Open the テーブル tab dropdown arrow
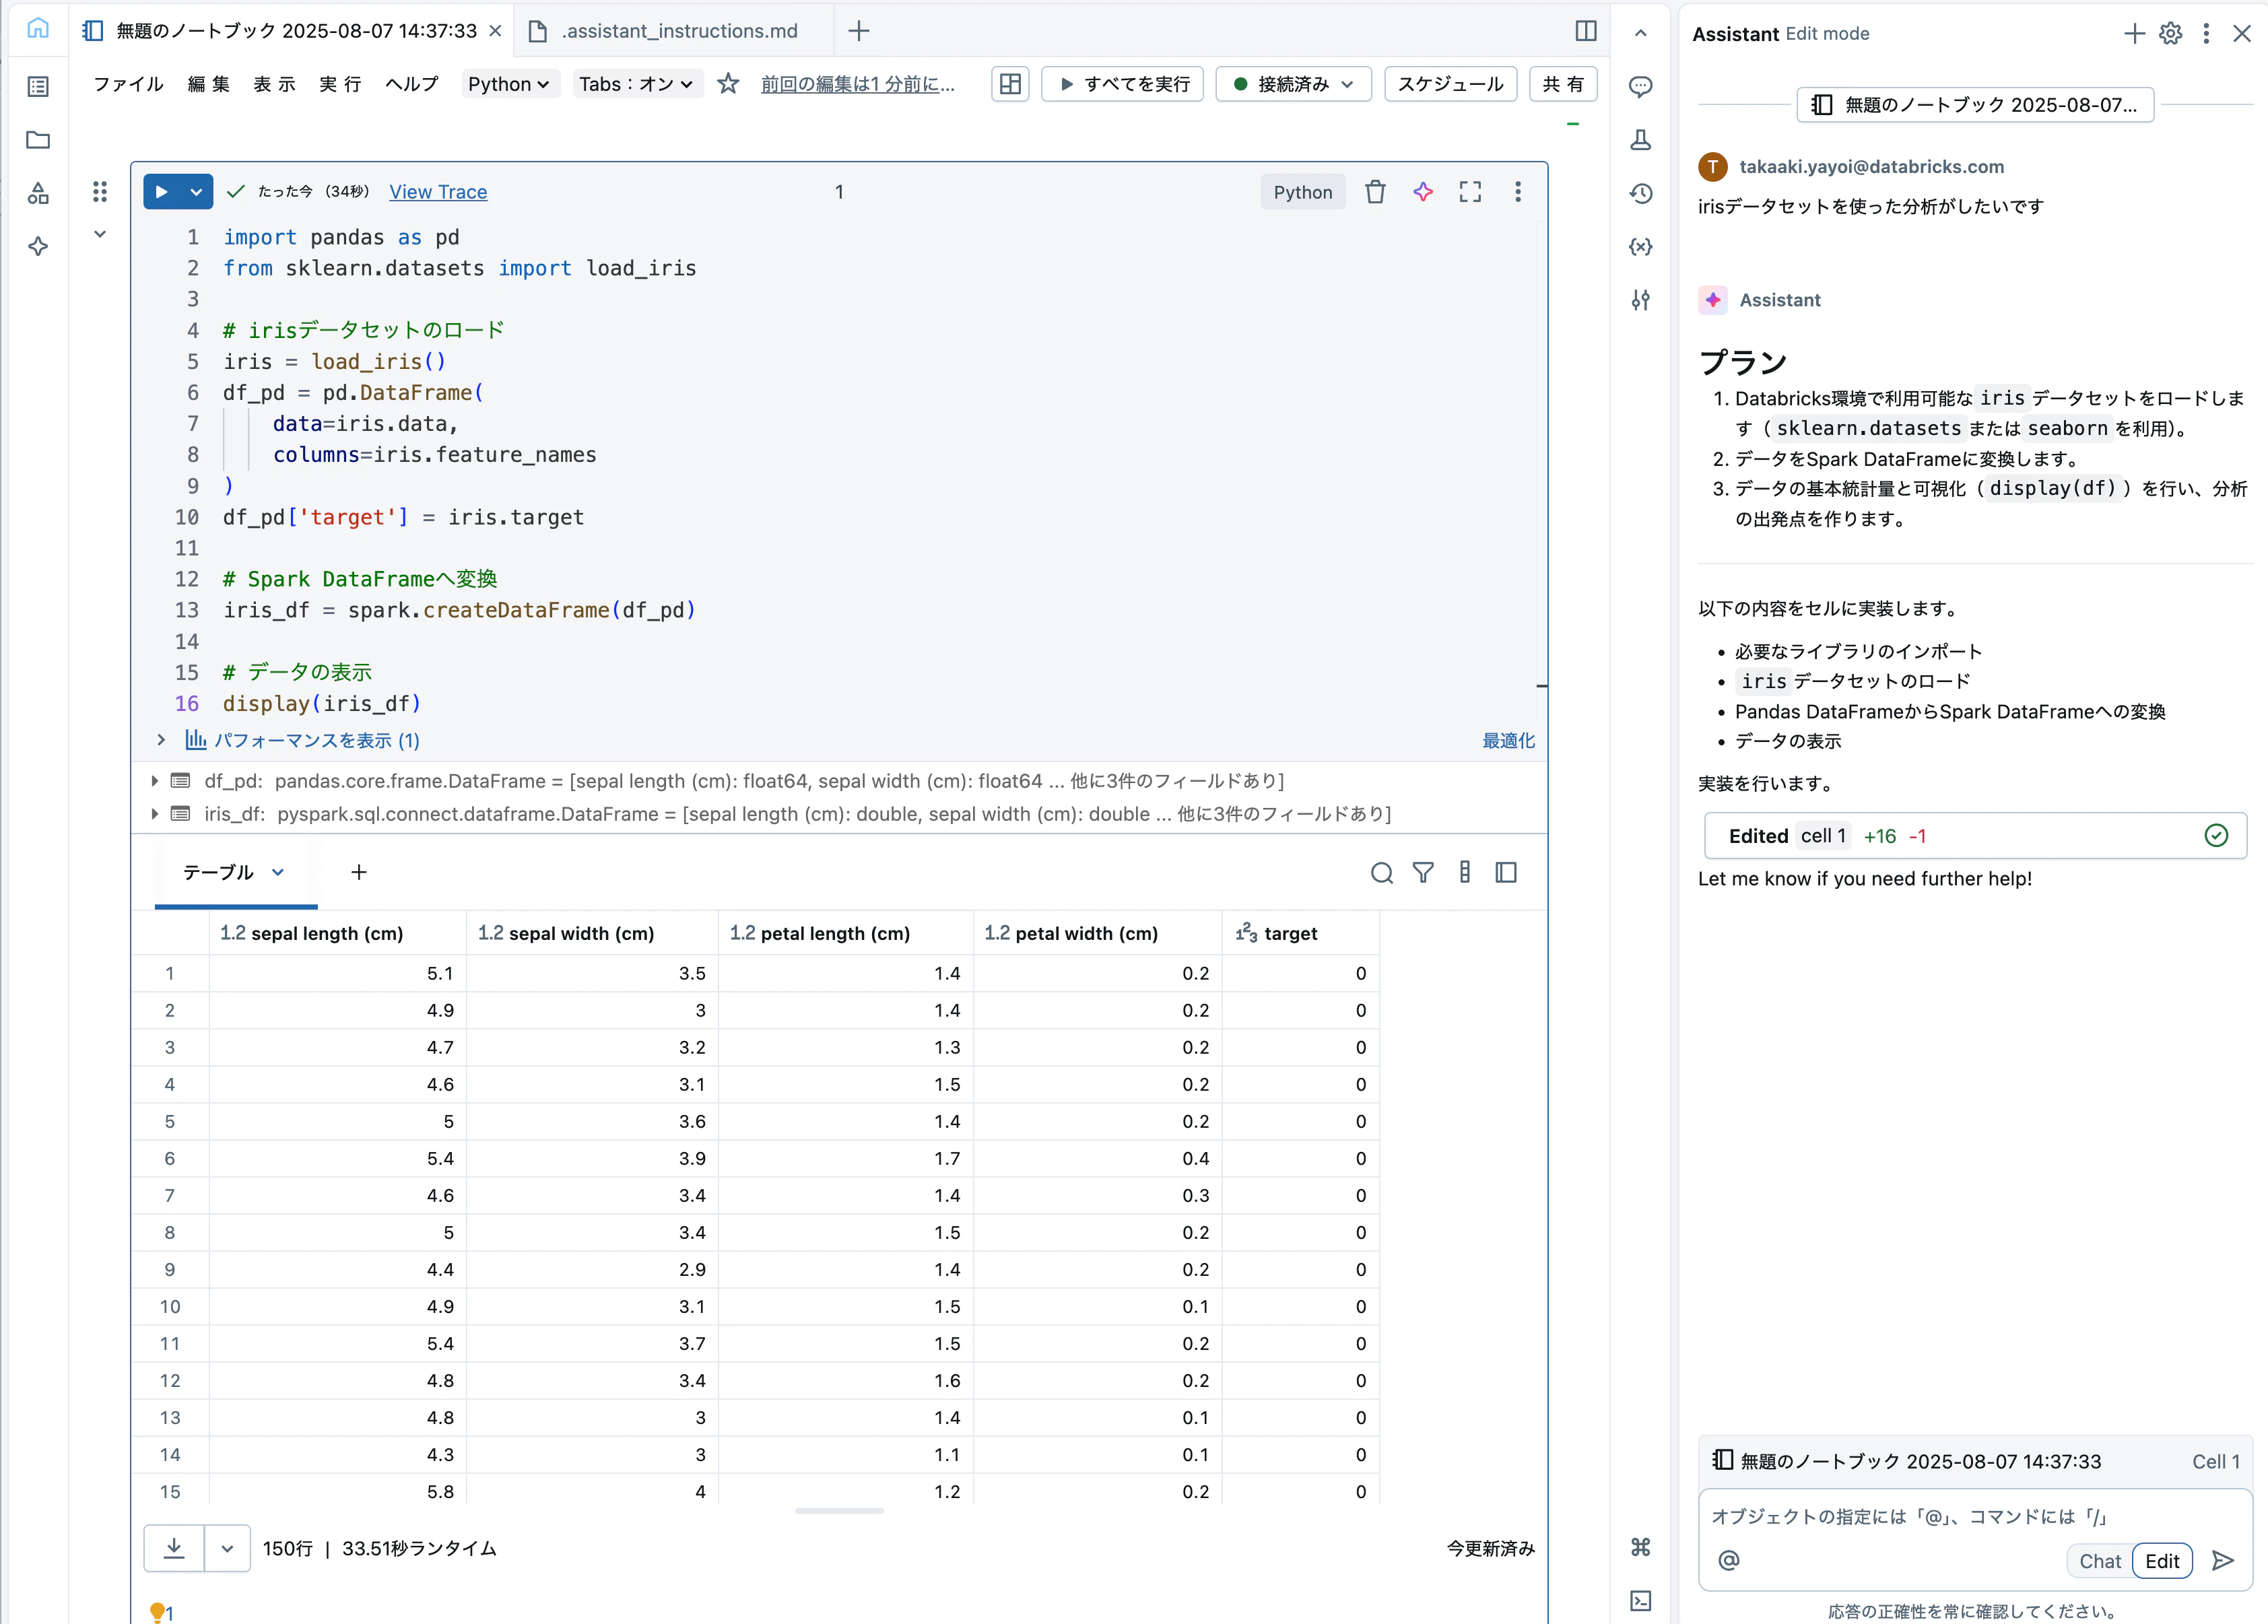 [x=278, y=873]
